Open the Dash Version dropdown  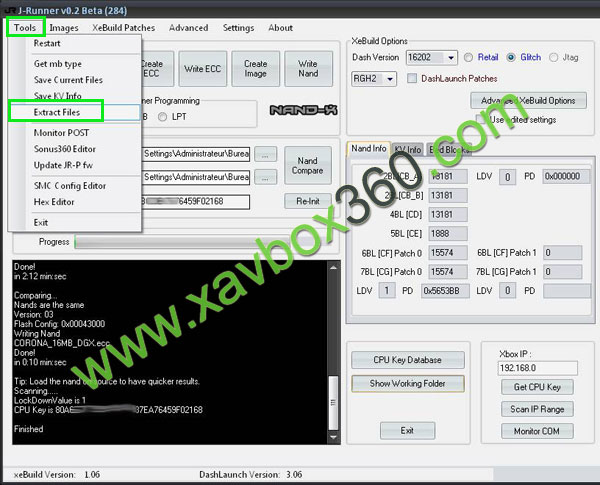451,58
